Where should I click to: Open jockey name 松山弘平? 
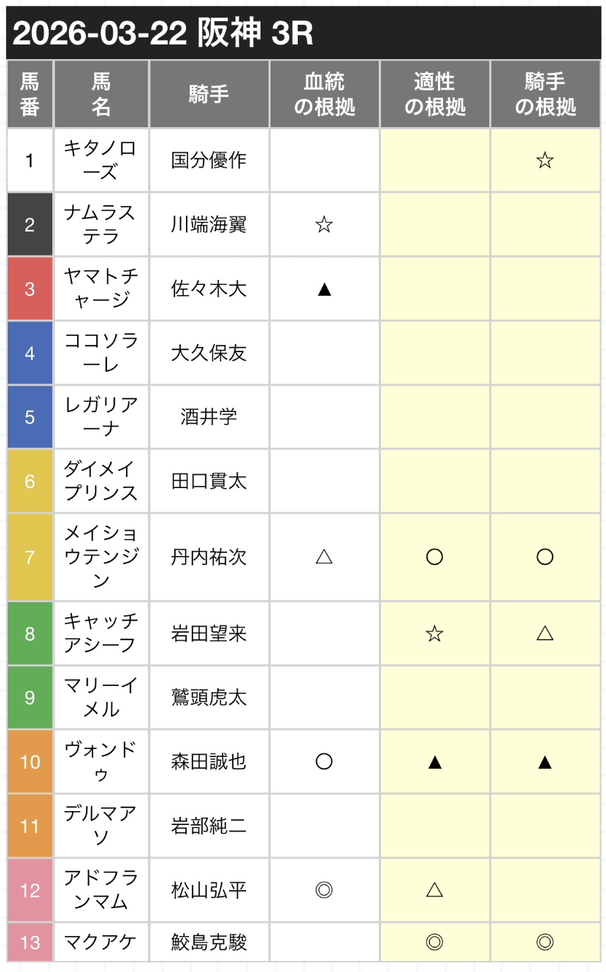(x=209, y=889)
